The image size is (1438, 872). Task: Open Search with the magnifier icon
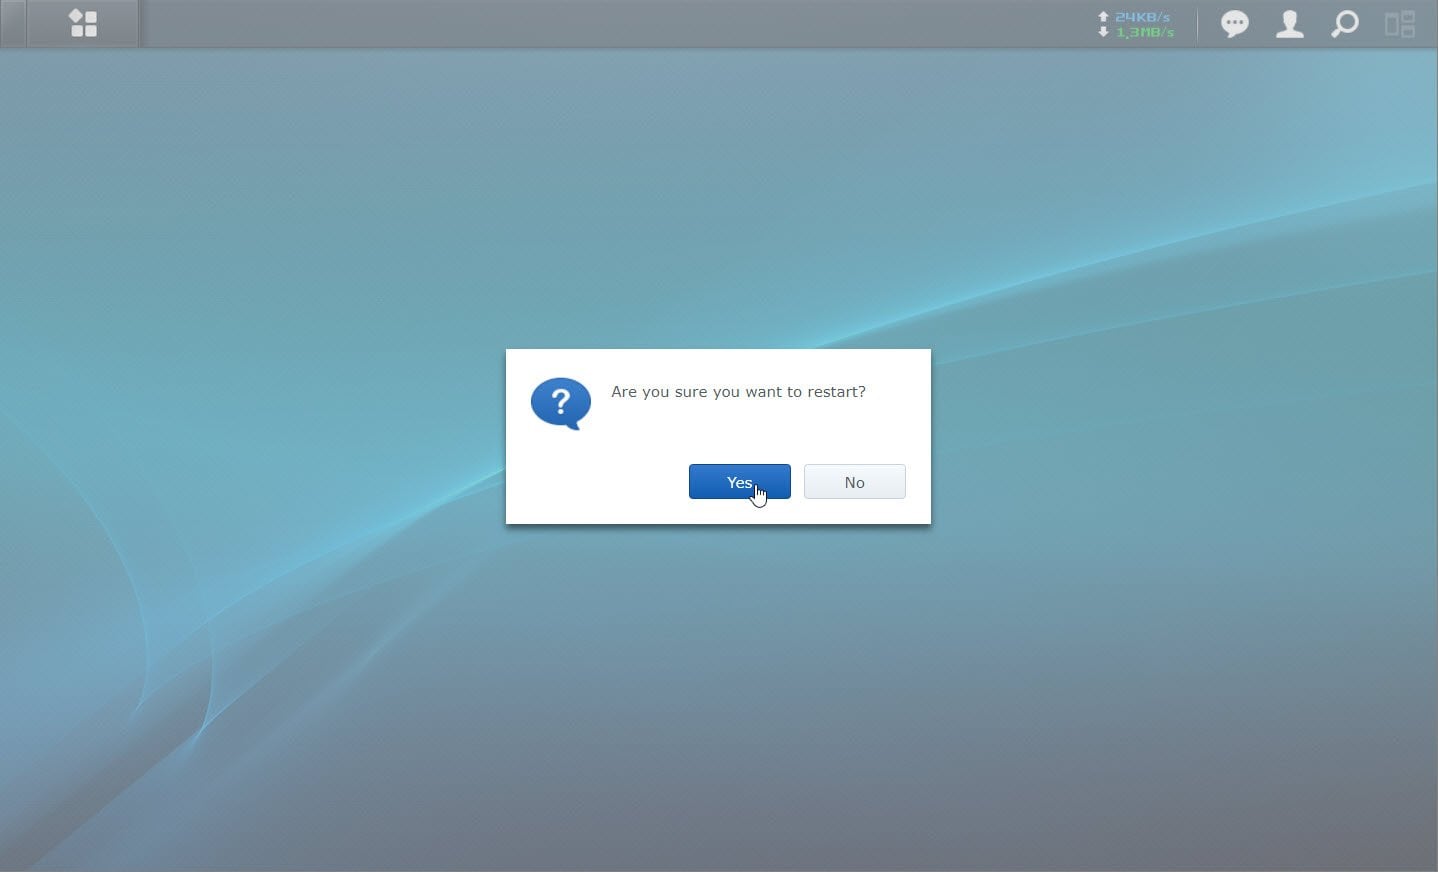[1345, 24]
